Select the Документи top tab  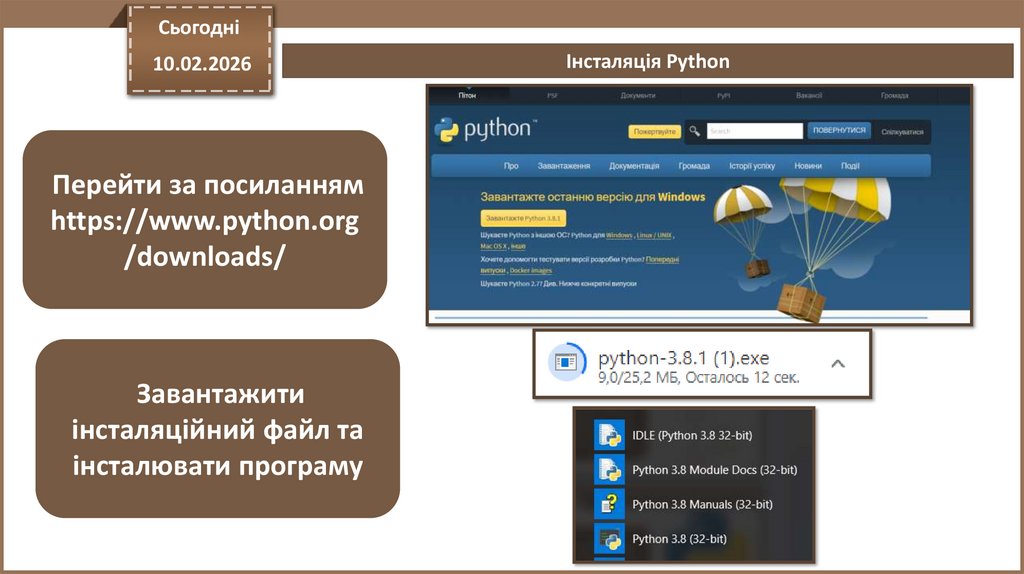638,95
